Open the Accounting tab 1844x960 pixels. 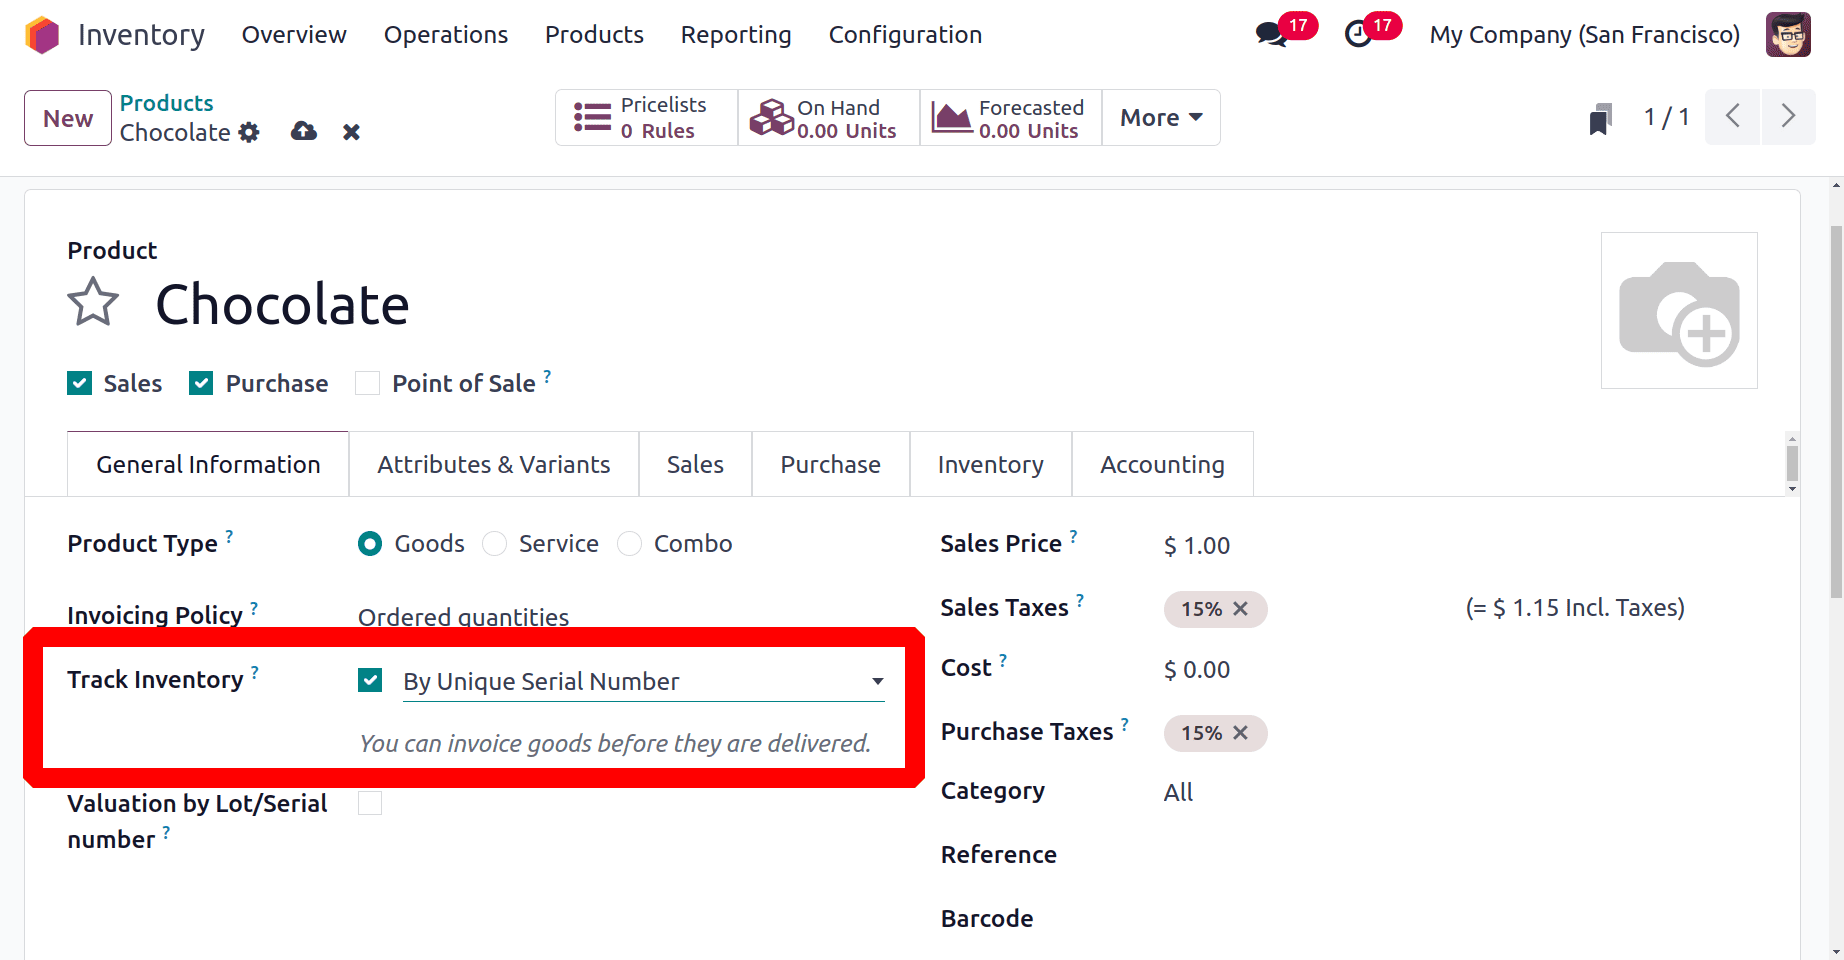click(1162, 465)
